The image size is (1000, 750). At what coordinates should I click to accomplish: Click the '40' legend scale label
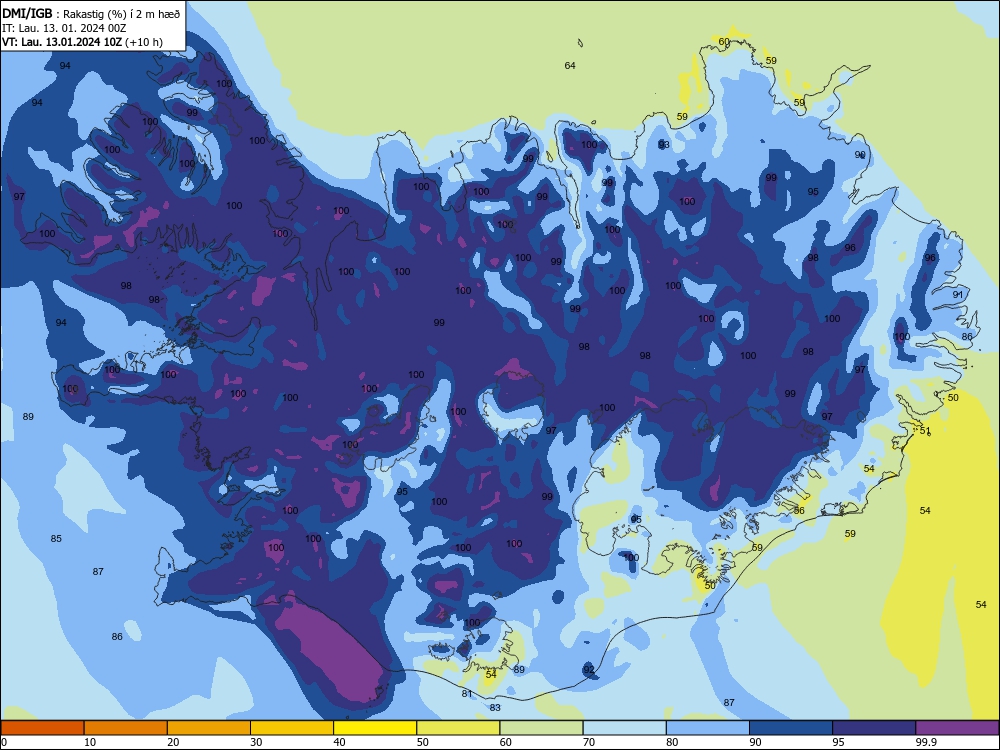pos(339,742)
